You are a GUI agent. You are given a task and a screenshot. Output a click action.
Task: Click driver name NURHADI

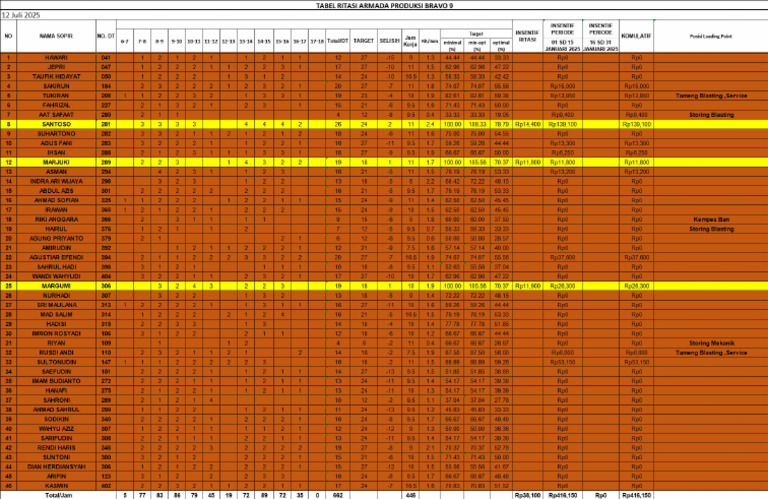56,296
